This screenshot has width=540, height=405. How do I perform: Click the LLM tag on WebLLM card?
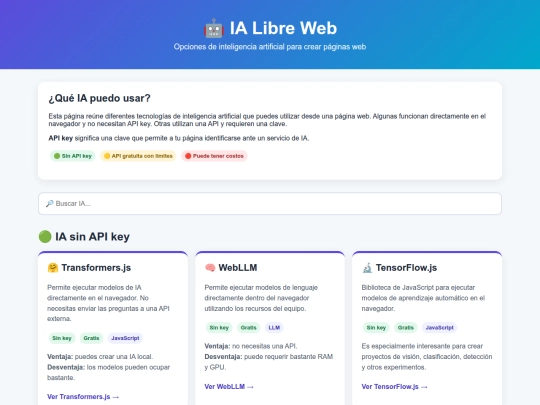pyautogui.click(x=274, y=328)
